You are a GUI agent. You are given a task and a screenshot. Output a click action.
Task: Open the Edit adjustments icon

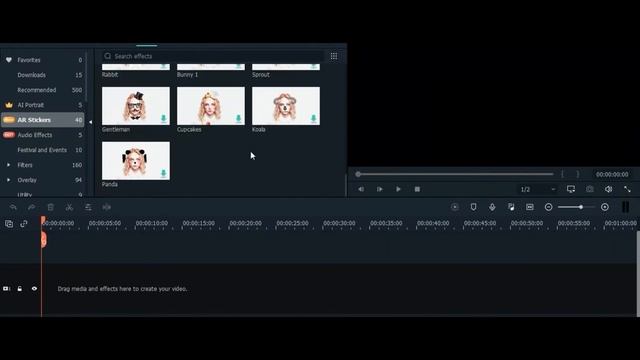88,207
